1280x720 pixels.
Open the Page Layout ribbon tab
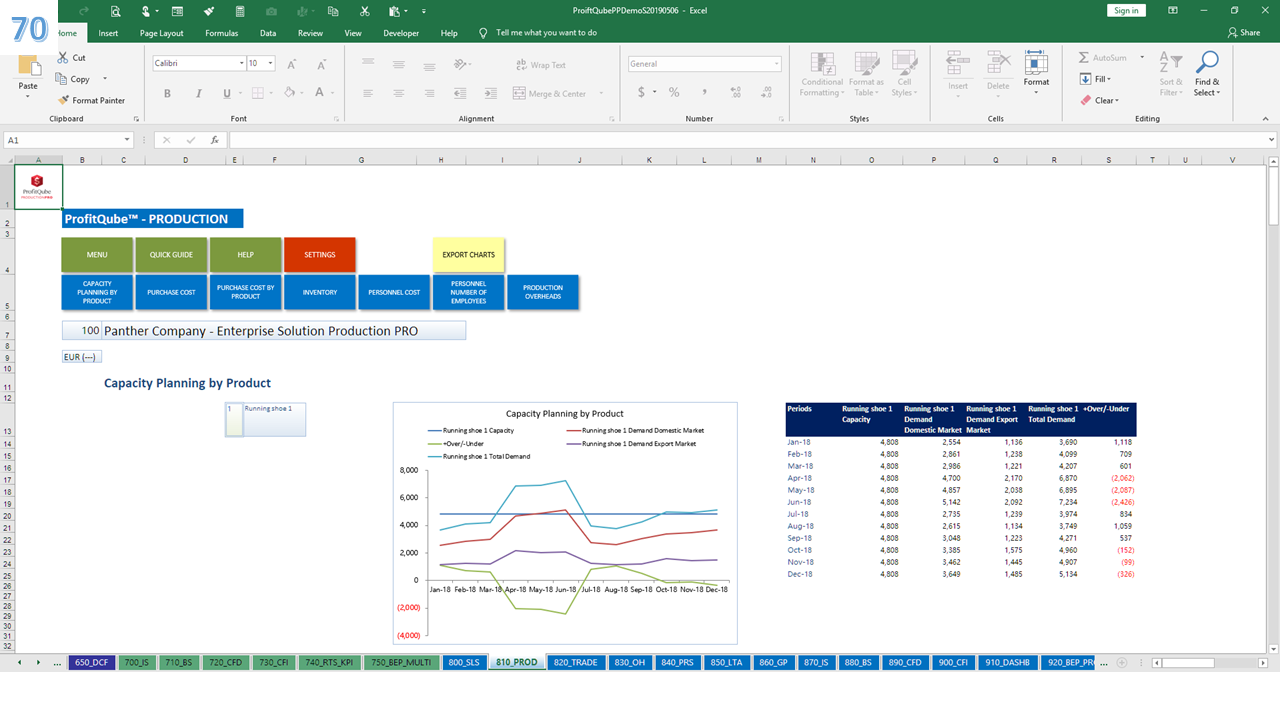[161, 33]
